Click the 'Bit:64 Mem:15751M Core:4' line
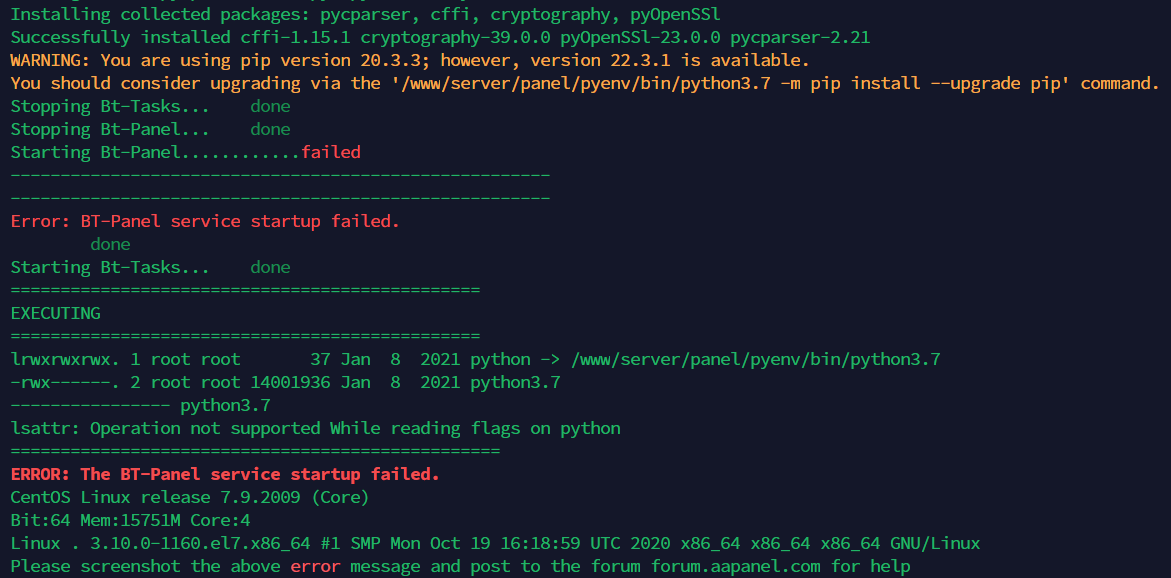The height and width of the screenshot is (578, 1171). pos(130,520)
